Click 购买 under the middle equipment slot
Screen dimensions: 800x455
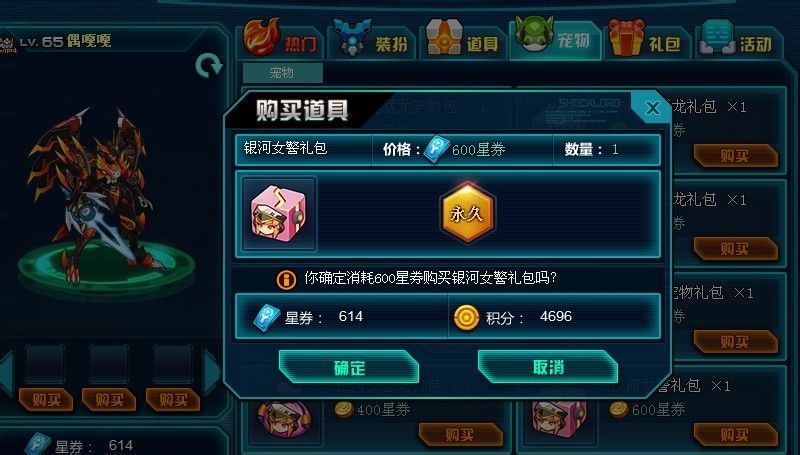tap(109, 399)
